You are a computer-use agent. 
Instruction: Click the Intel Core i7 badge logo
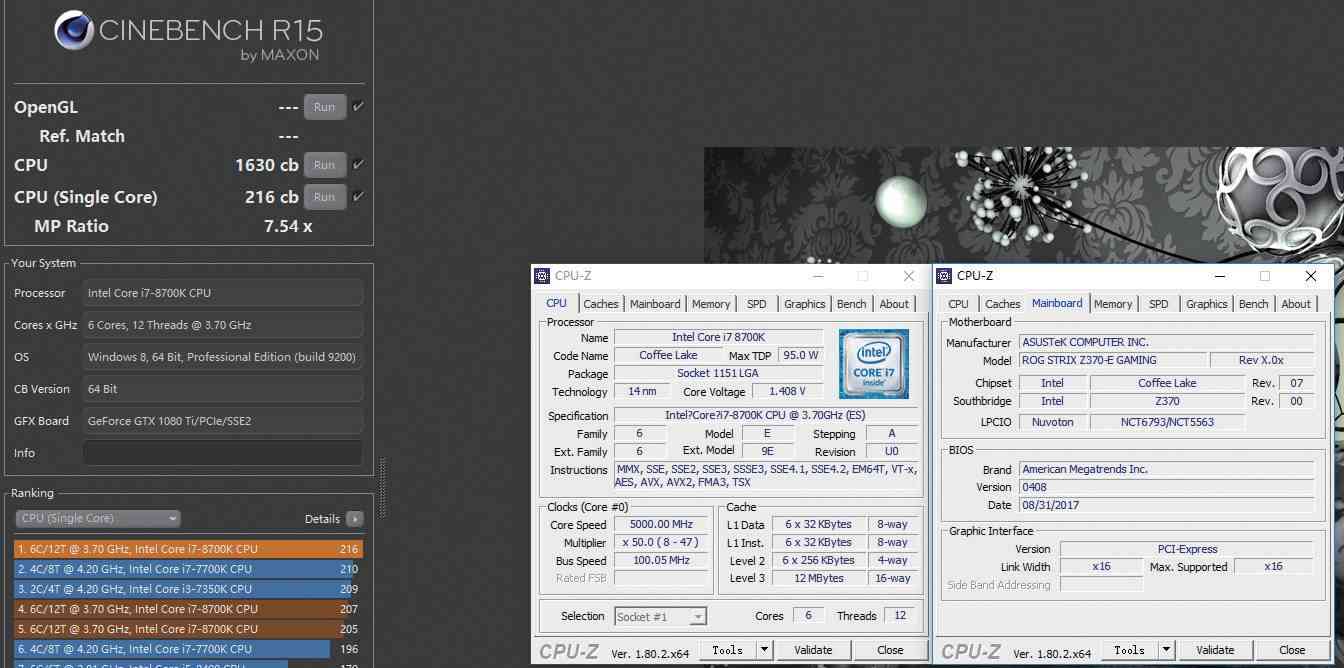873,364
